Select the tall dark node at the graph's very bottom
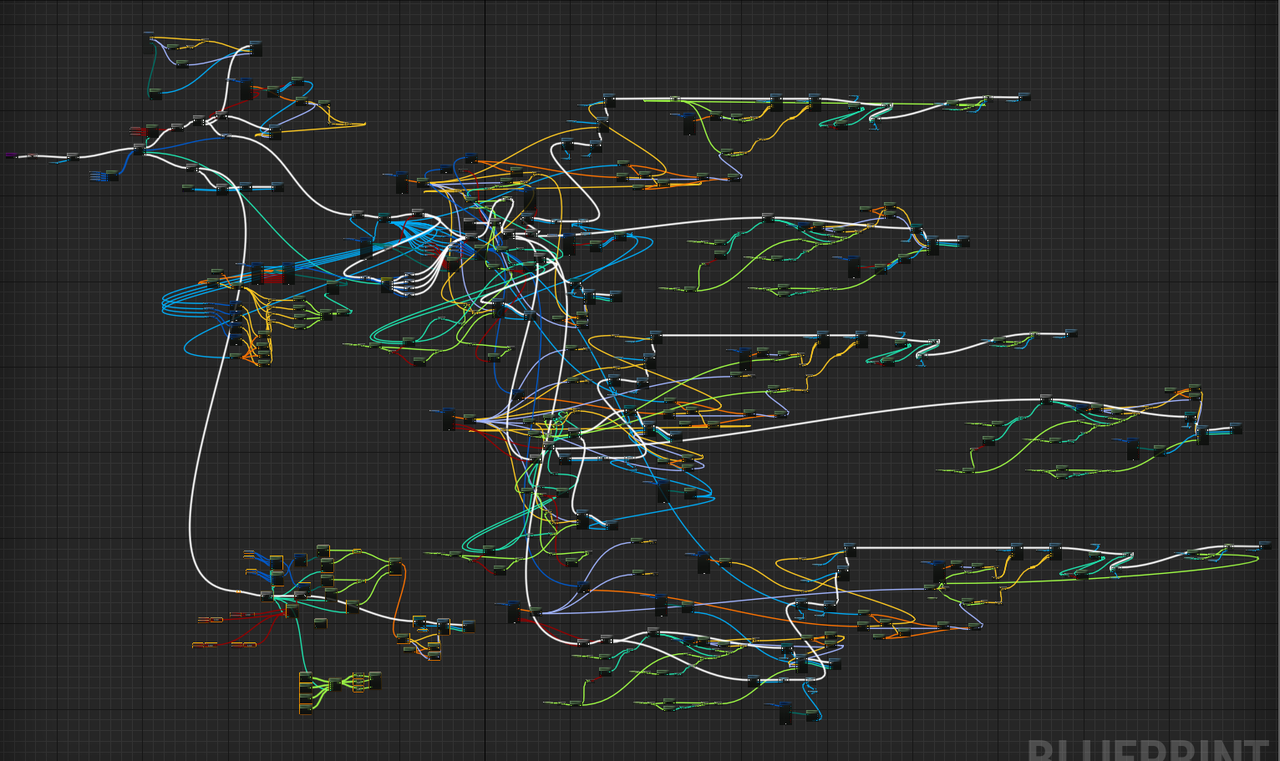The width and height of the screenshot is (1280, 761). click(x=785, y=714)
